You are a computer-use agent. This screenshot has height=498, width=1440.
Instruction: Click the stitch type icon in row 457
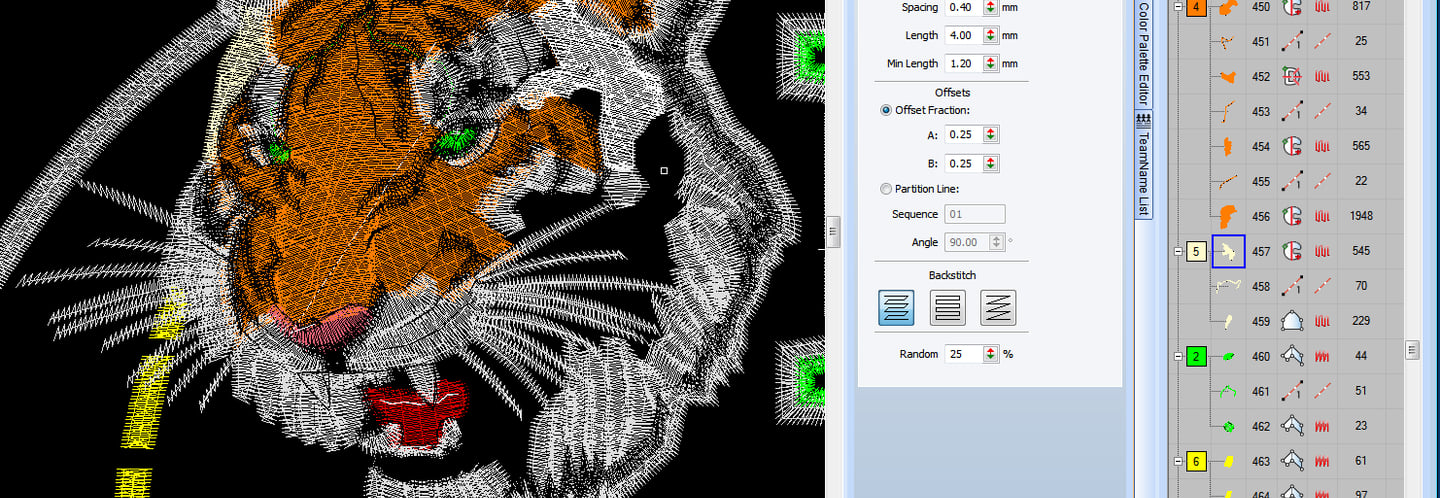pyautogui.click(x=1324, y=251)
